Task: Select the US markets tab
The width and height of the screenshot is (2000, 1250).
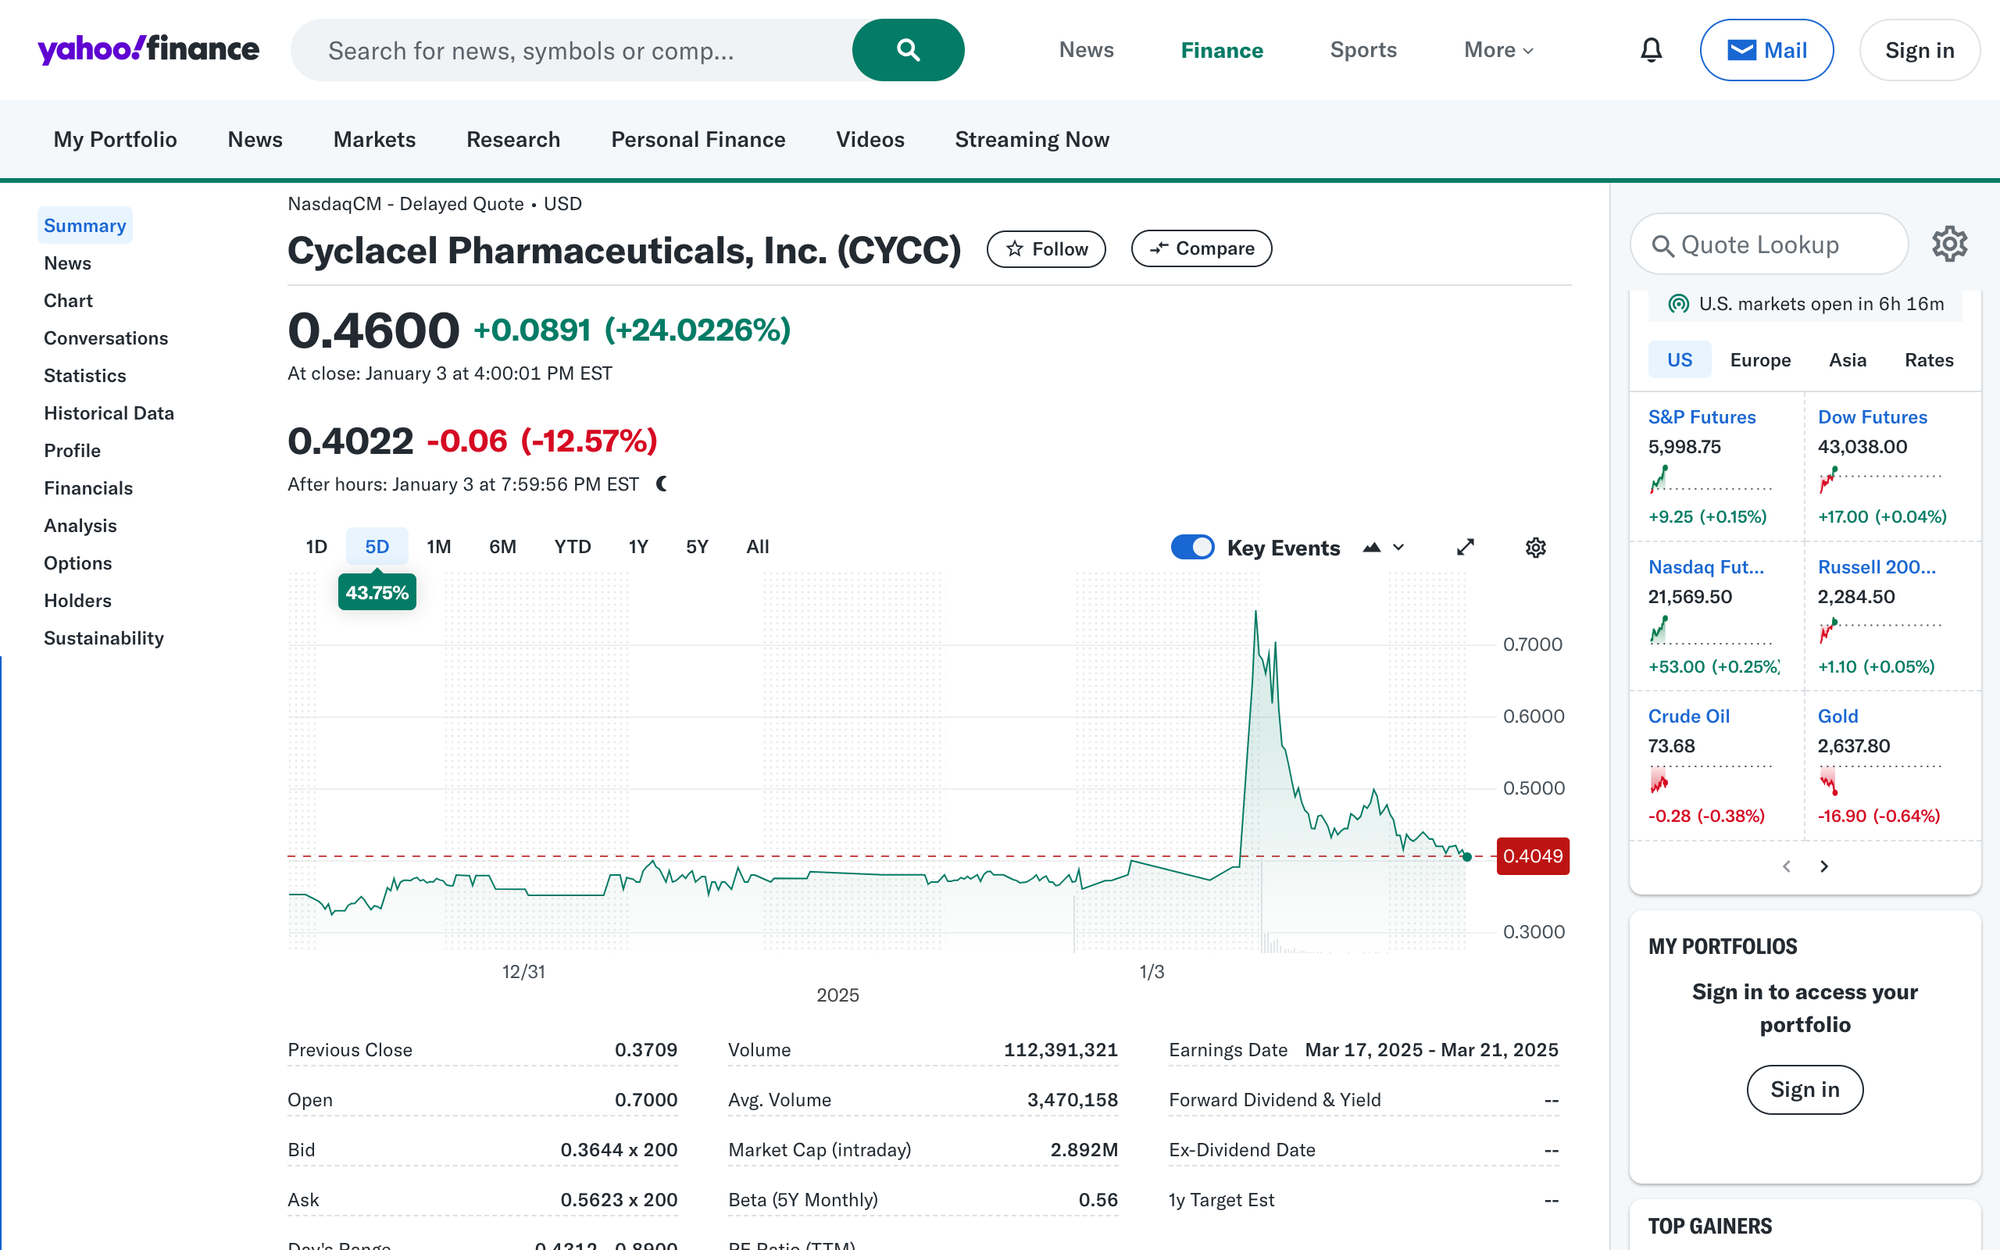Action: (1680, 360)
